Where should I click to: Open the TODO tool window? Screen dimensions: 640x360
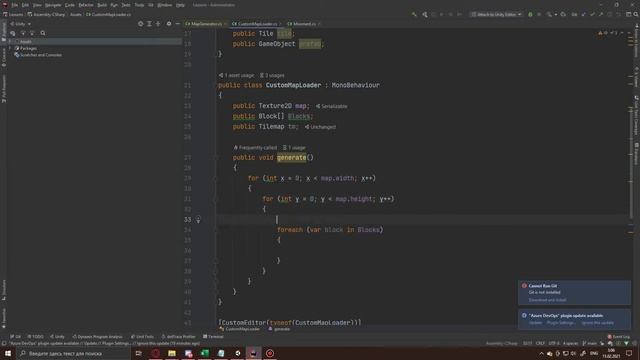pyautogui.click(x=36, y=337)
